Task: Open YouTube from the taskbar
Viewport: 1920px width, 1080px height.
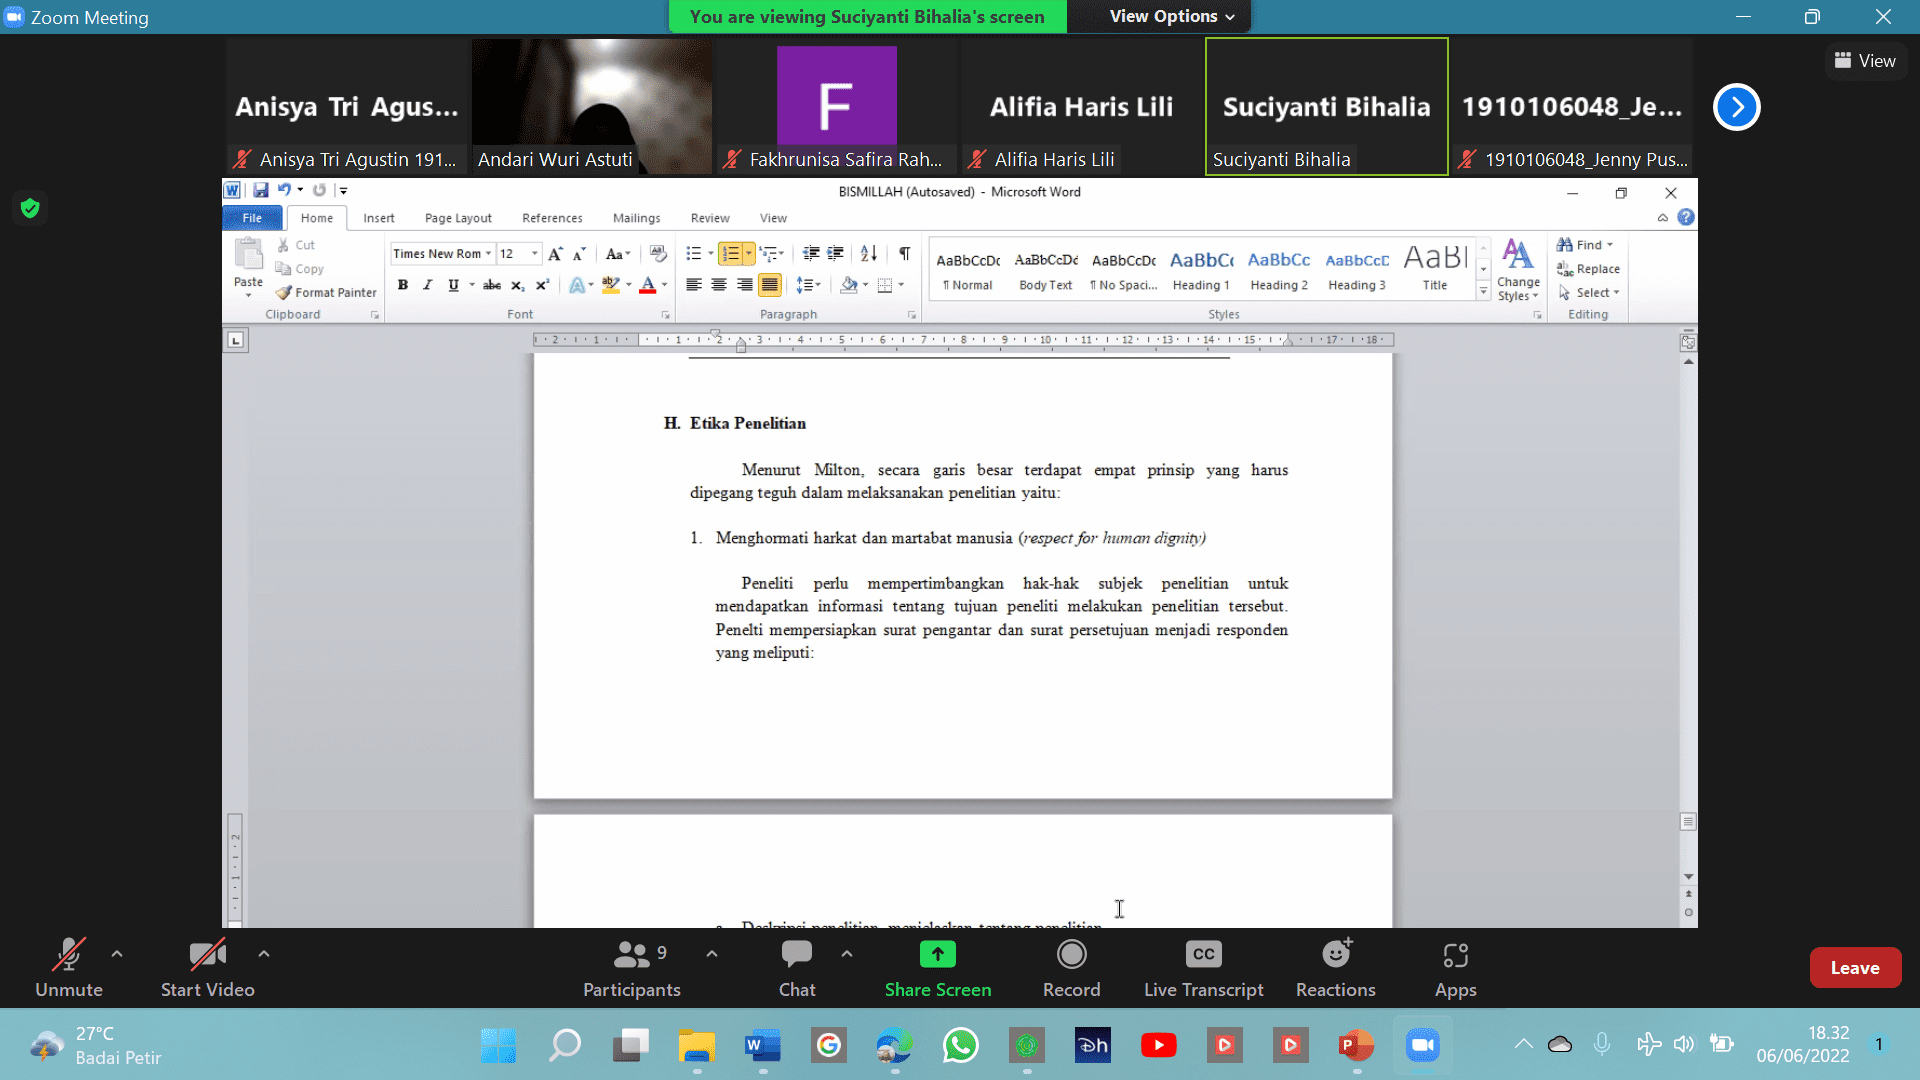Action: coord(1159,1046)
